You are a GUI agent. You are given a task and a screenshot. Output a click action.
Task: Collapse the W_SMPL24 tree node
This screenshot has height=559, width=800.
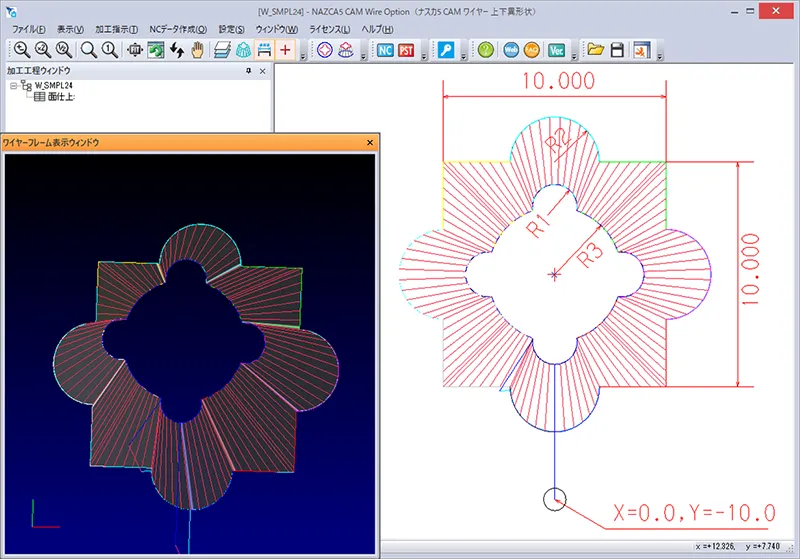click(13, 86)
